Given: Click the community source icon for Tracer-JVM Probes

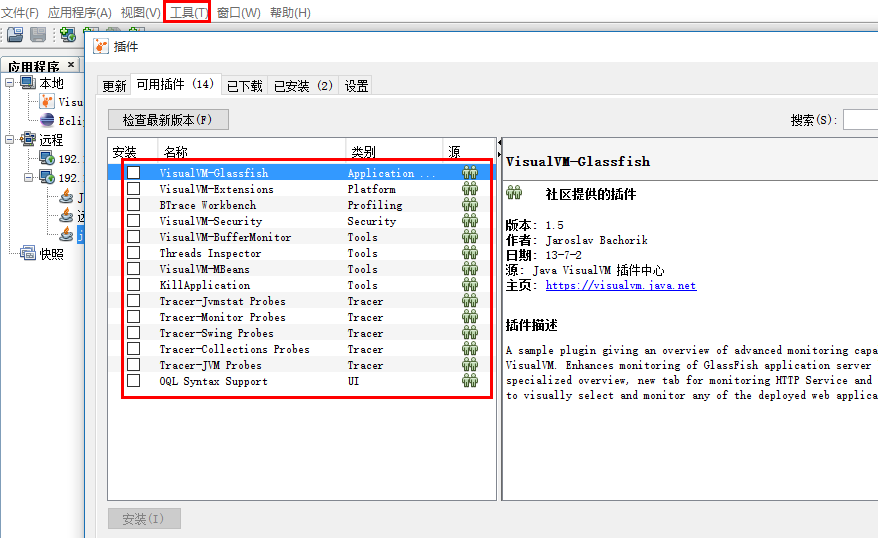Looking at the screenshot, I should pos(470,365).
